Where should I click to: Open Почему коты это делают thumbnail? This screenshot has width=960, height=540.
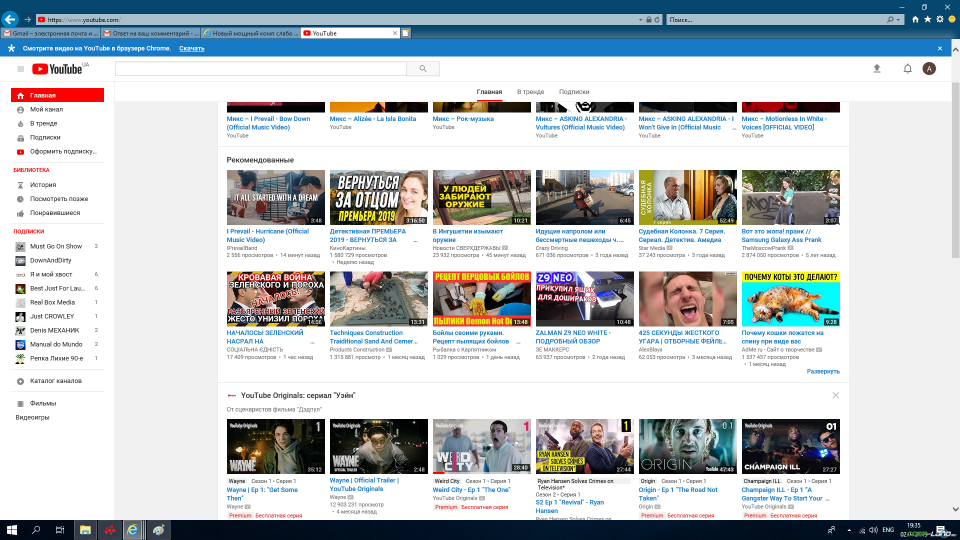click(790, 299)
